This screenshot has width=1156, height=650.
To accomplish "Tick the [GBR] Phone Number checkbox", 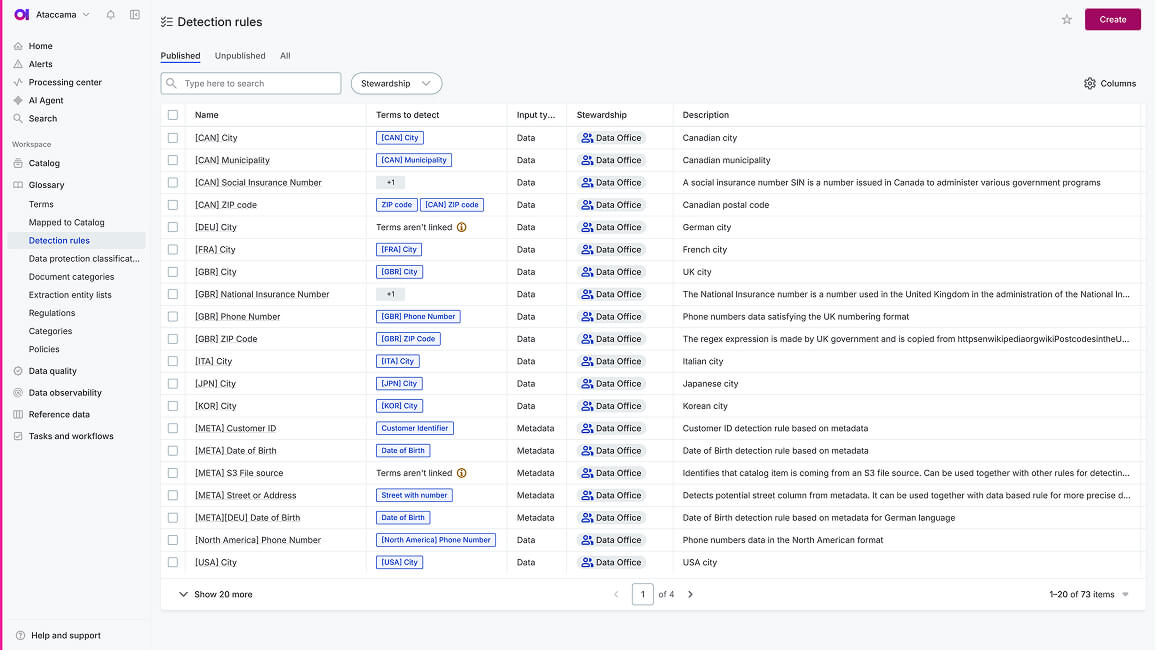I will tap(173, 317).
